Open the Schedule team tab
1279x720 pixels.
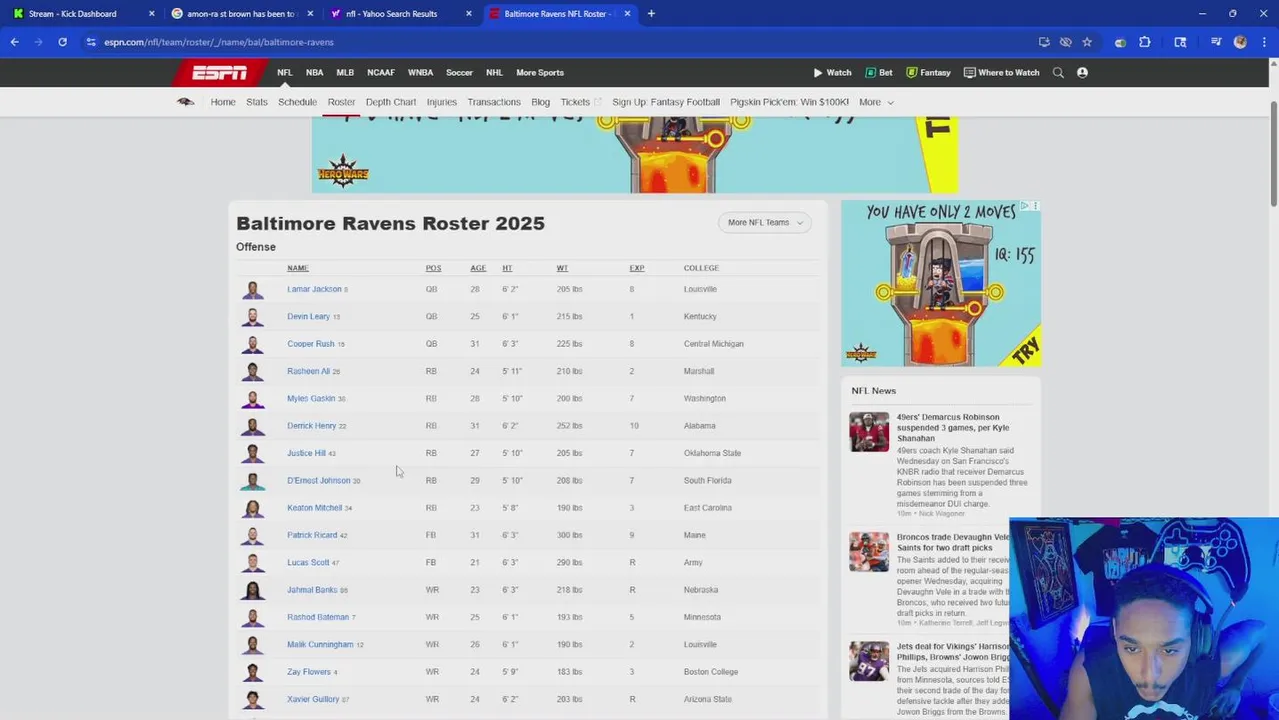pos(297,102)
